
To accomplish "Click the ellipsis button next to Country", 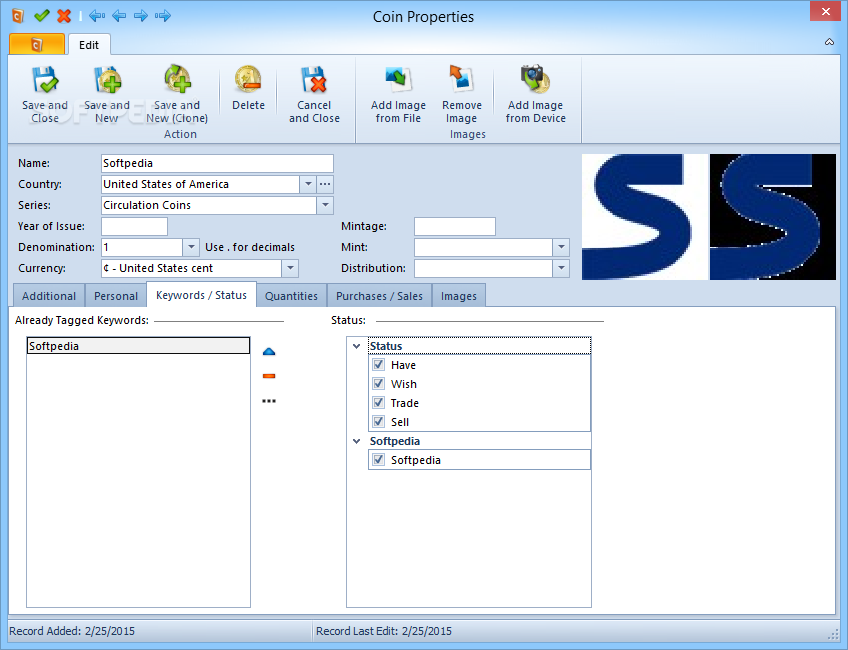I will pos(324,184).
